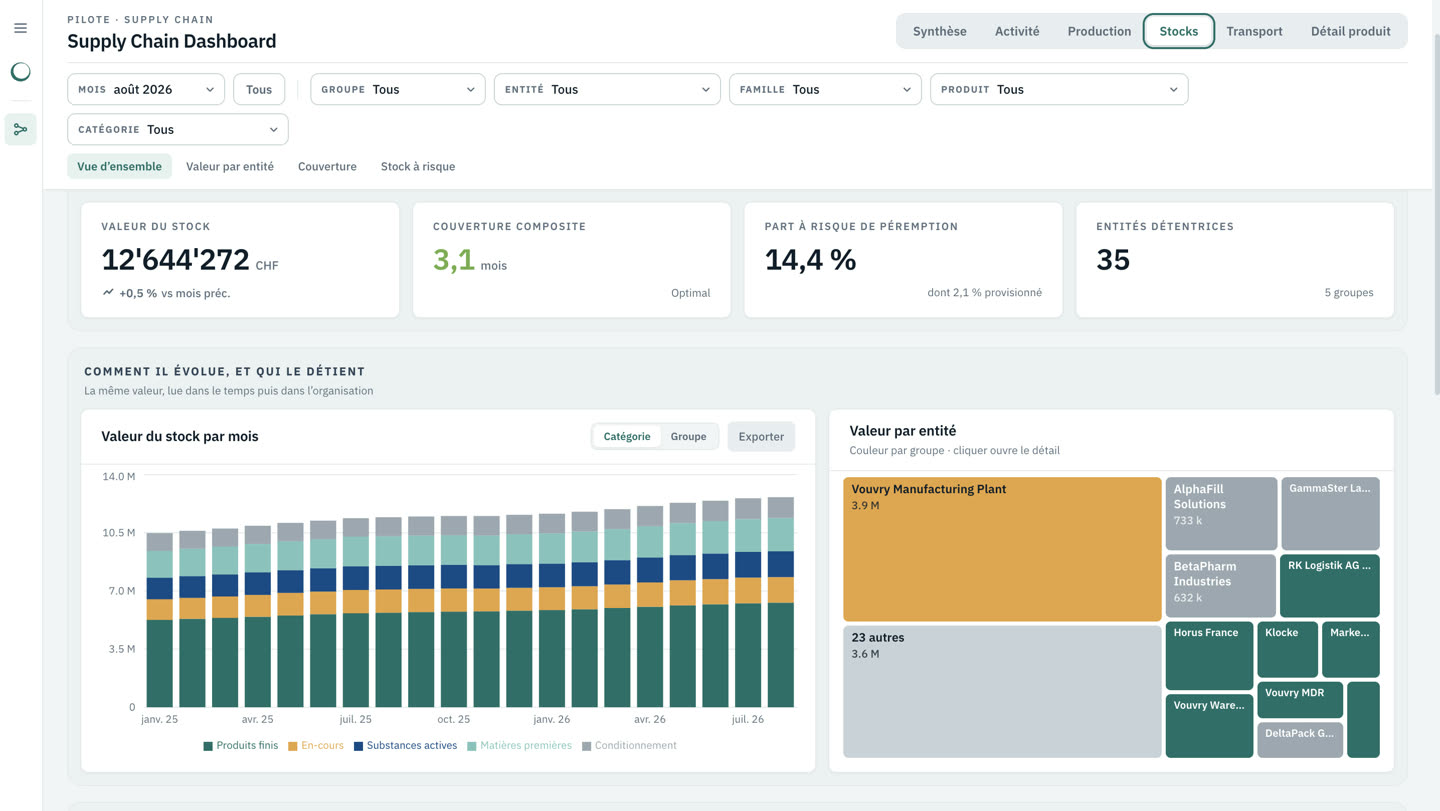Viewport: 1440px width, 811px height.
Task: Click the Exporter button
Action: tap(761, 436)
